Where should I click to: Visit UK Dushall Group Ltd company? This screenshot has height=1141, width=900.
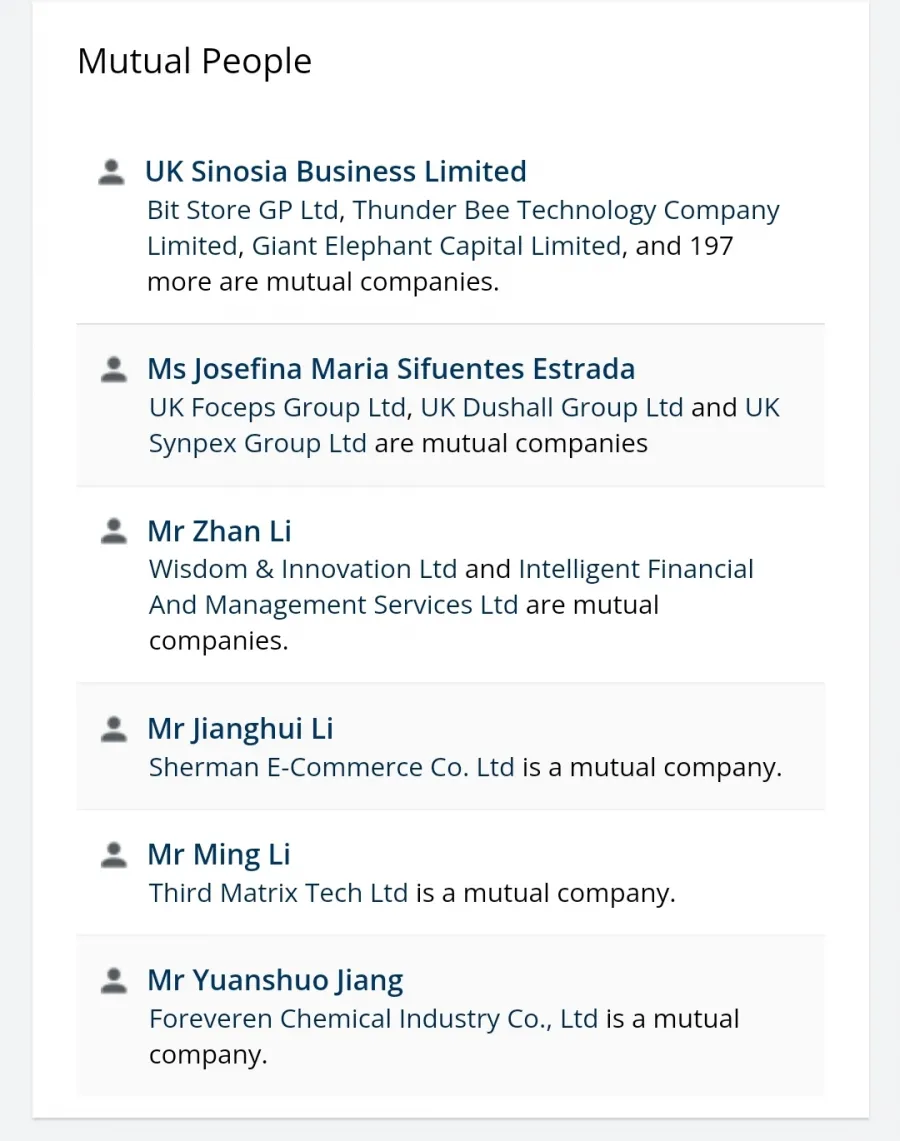tap(552, 408)
